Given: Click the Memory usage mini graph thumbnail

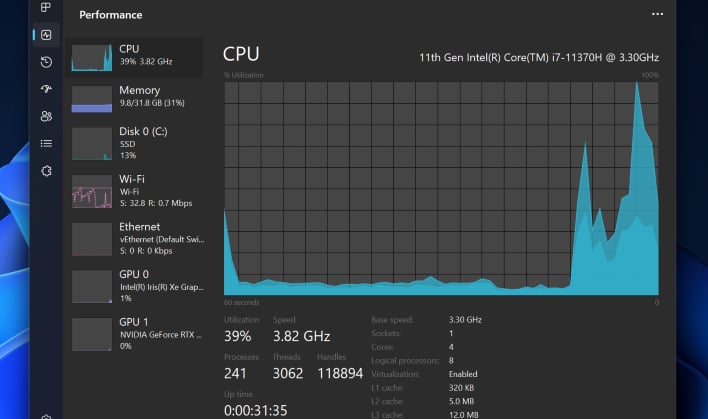Looking at the screenshot, I should tap(92, 99).
